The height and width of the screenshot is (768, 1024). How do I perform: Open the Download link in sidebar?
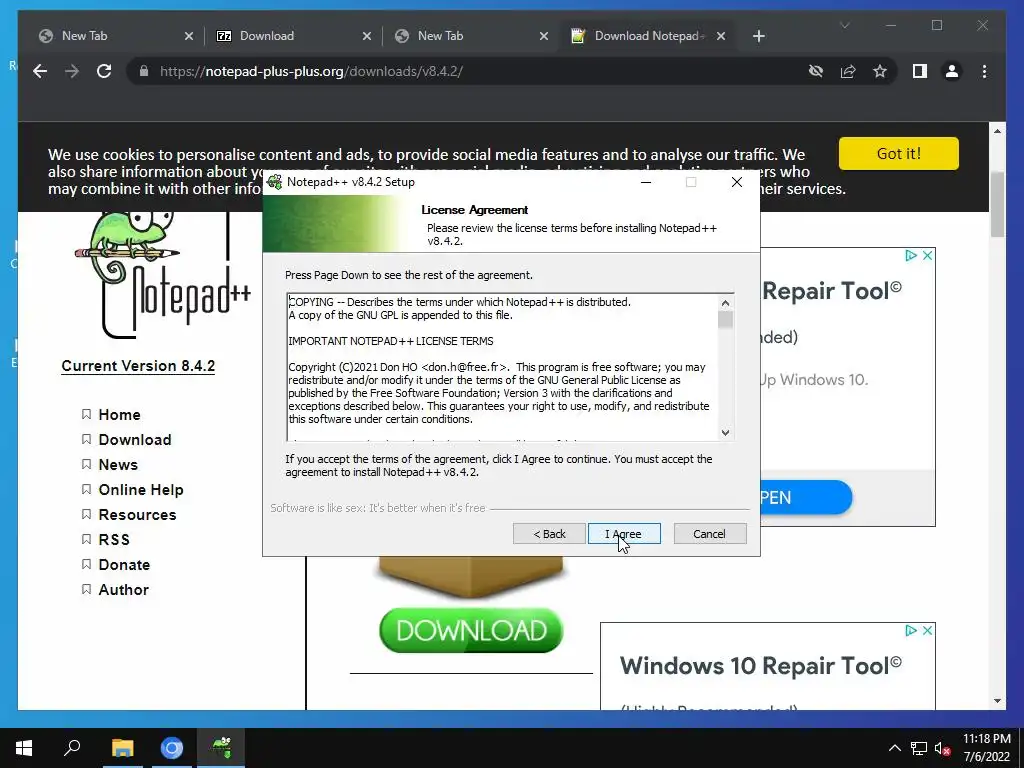(135, 440)
